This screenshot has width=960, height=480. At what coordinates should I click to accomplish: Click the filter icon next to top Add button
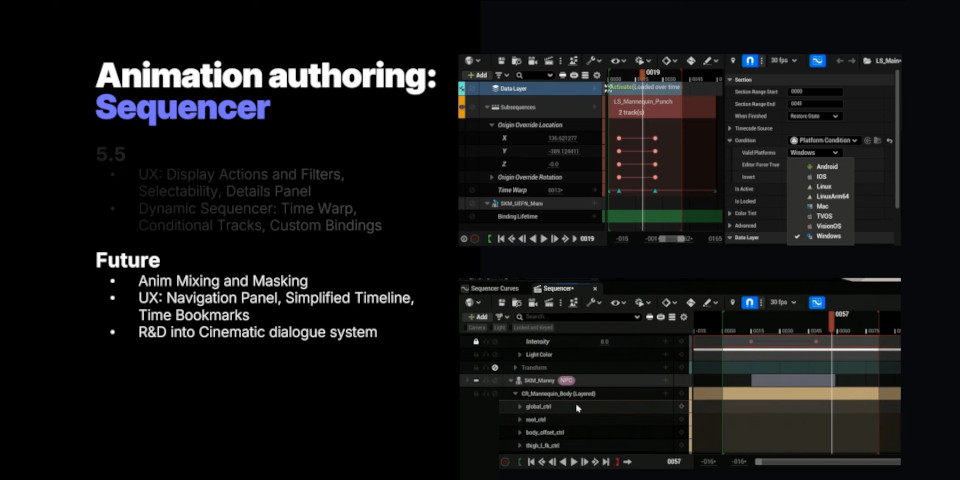point(502,75)
